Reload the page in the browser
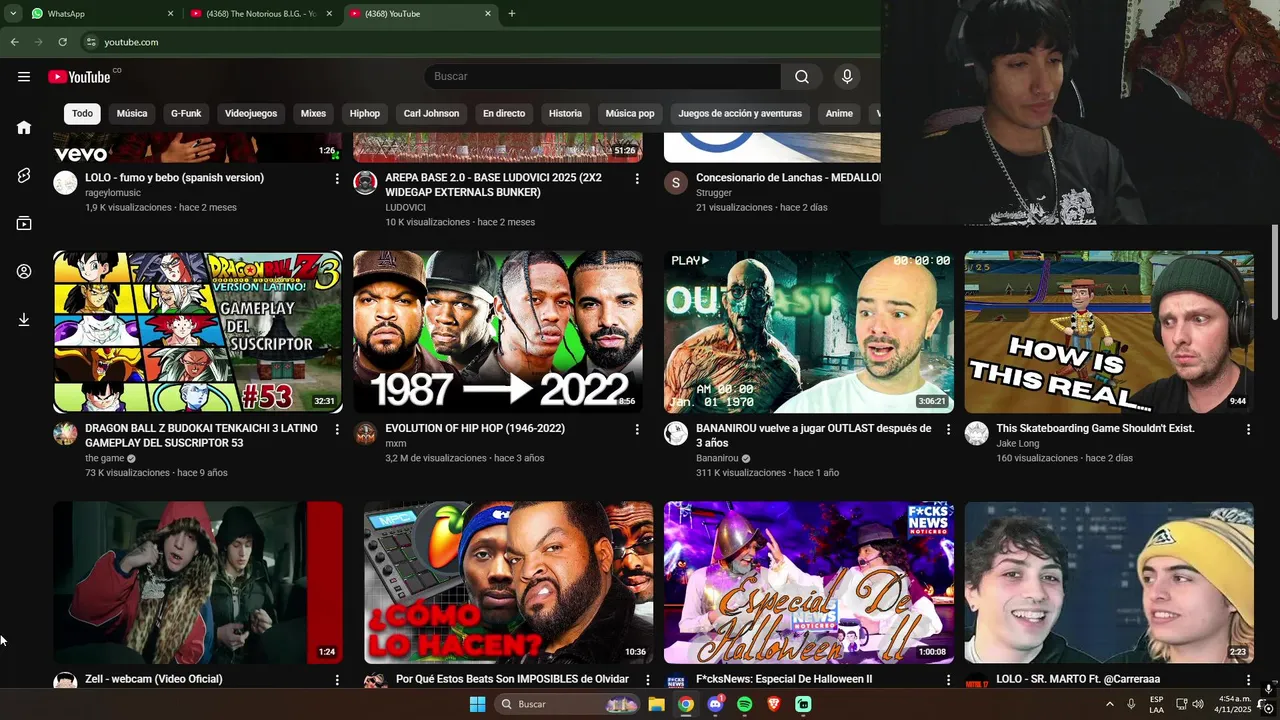The image size is (1280, 720). (x=62, y=42)
